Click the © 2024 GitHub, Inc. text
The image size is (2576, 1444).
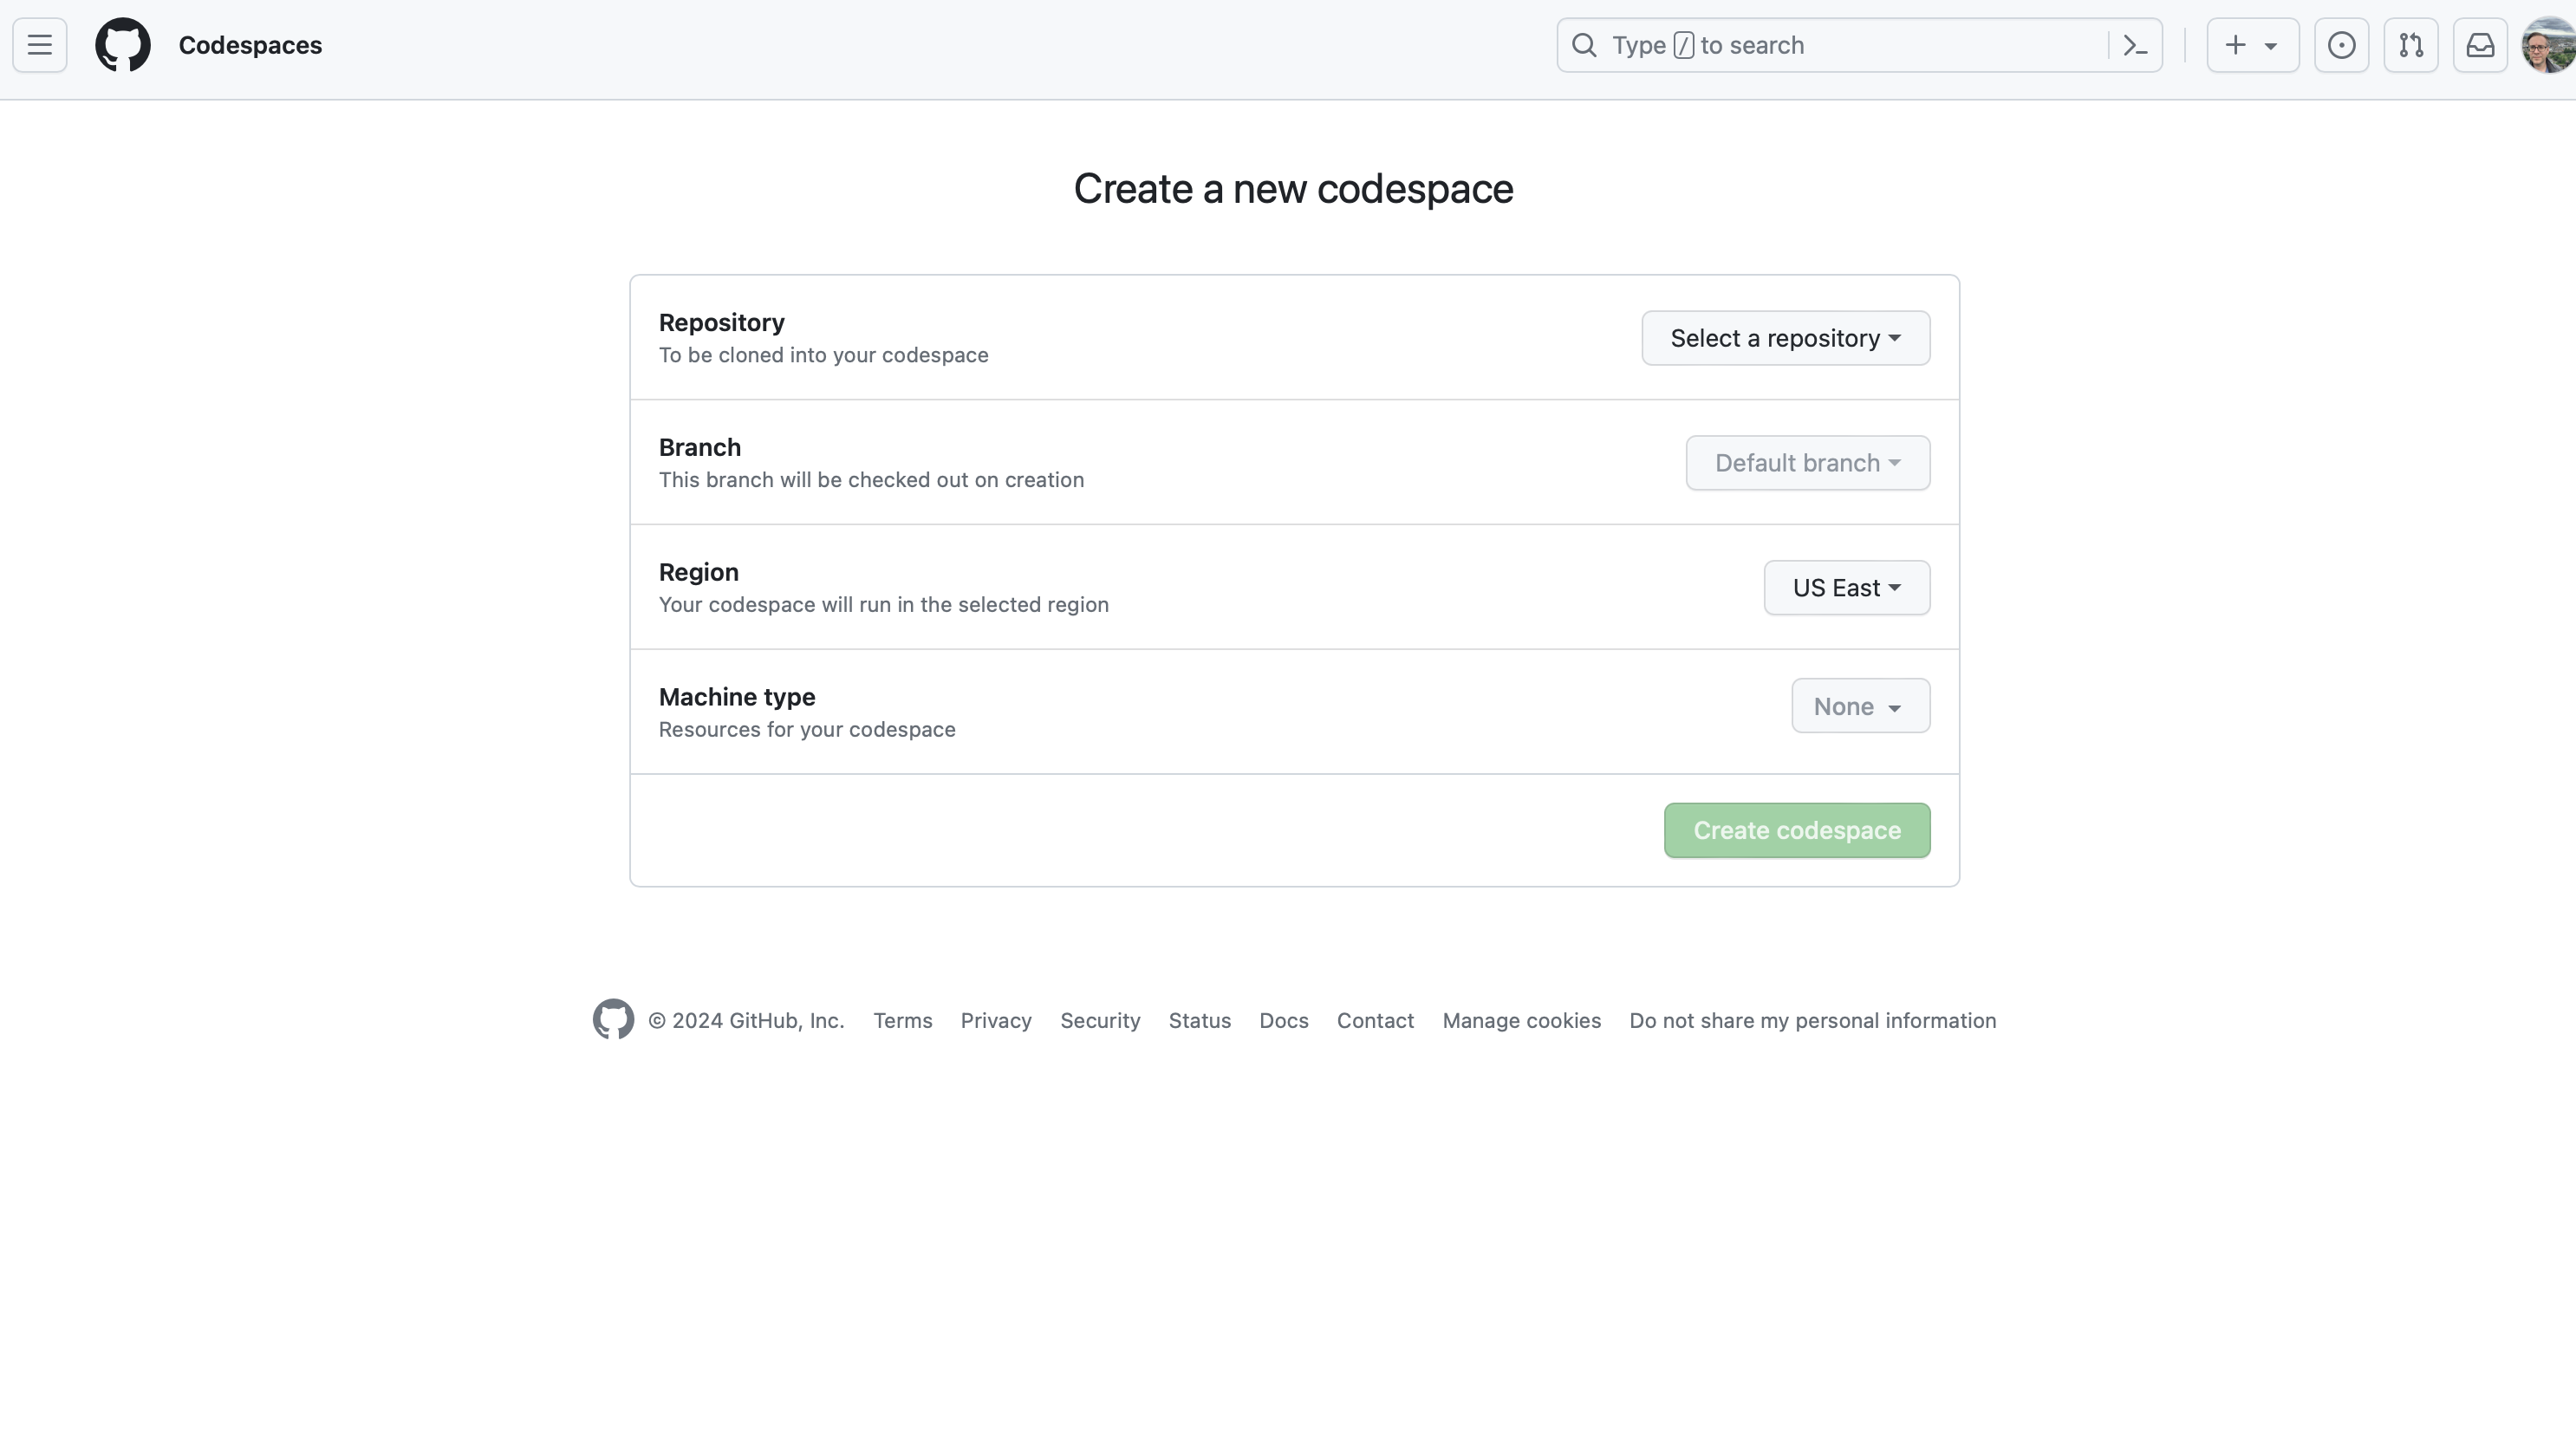[746, 1020]
